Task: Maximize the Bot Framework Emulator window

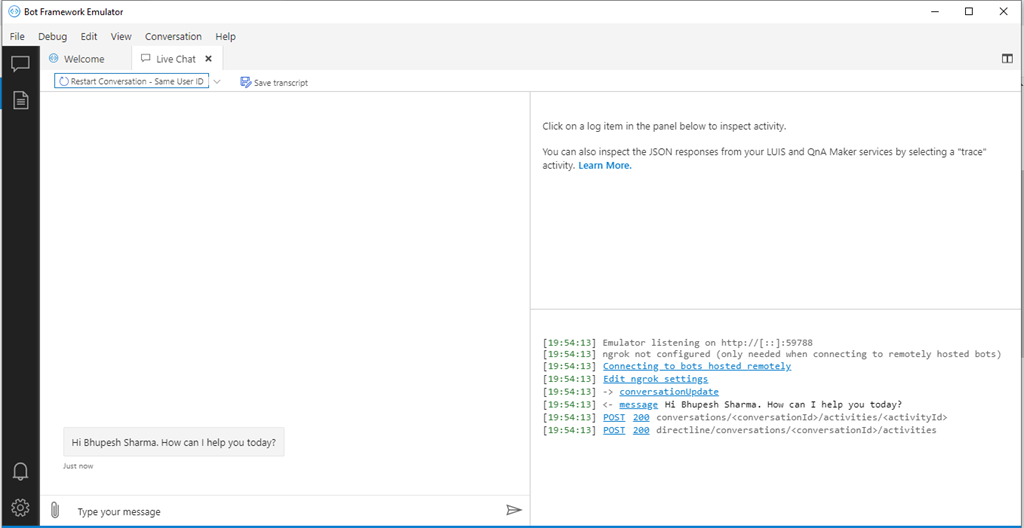Action: click(969, 11)
